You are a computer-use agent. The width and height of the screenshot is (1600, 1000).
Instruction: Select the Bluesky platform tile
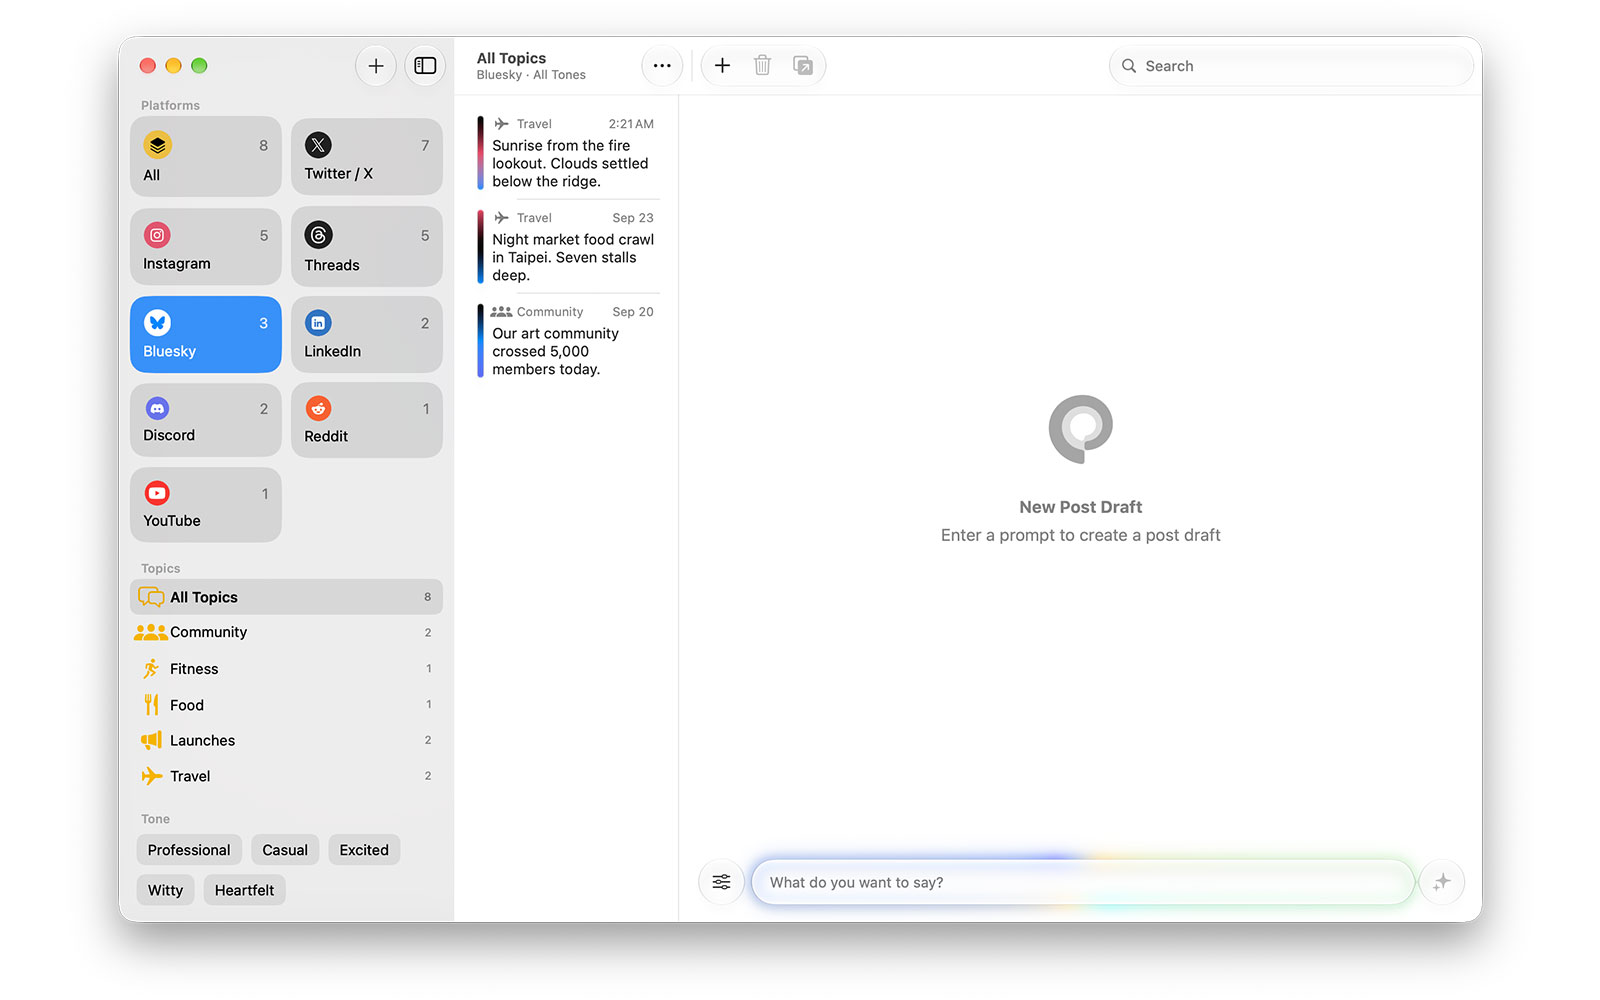click(206, 334)
